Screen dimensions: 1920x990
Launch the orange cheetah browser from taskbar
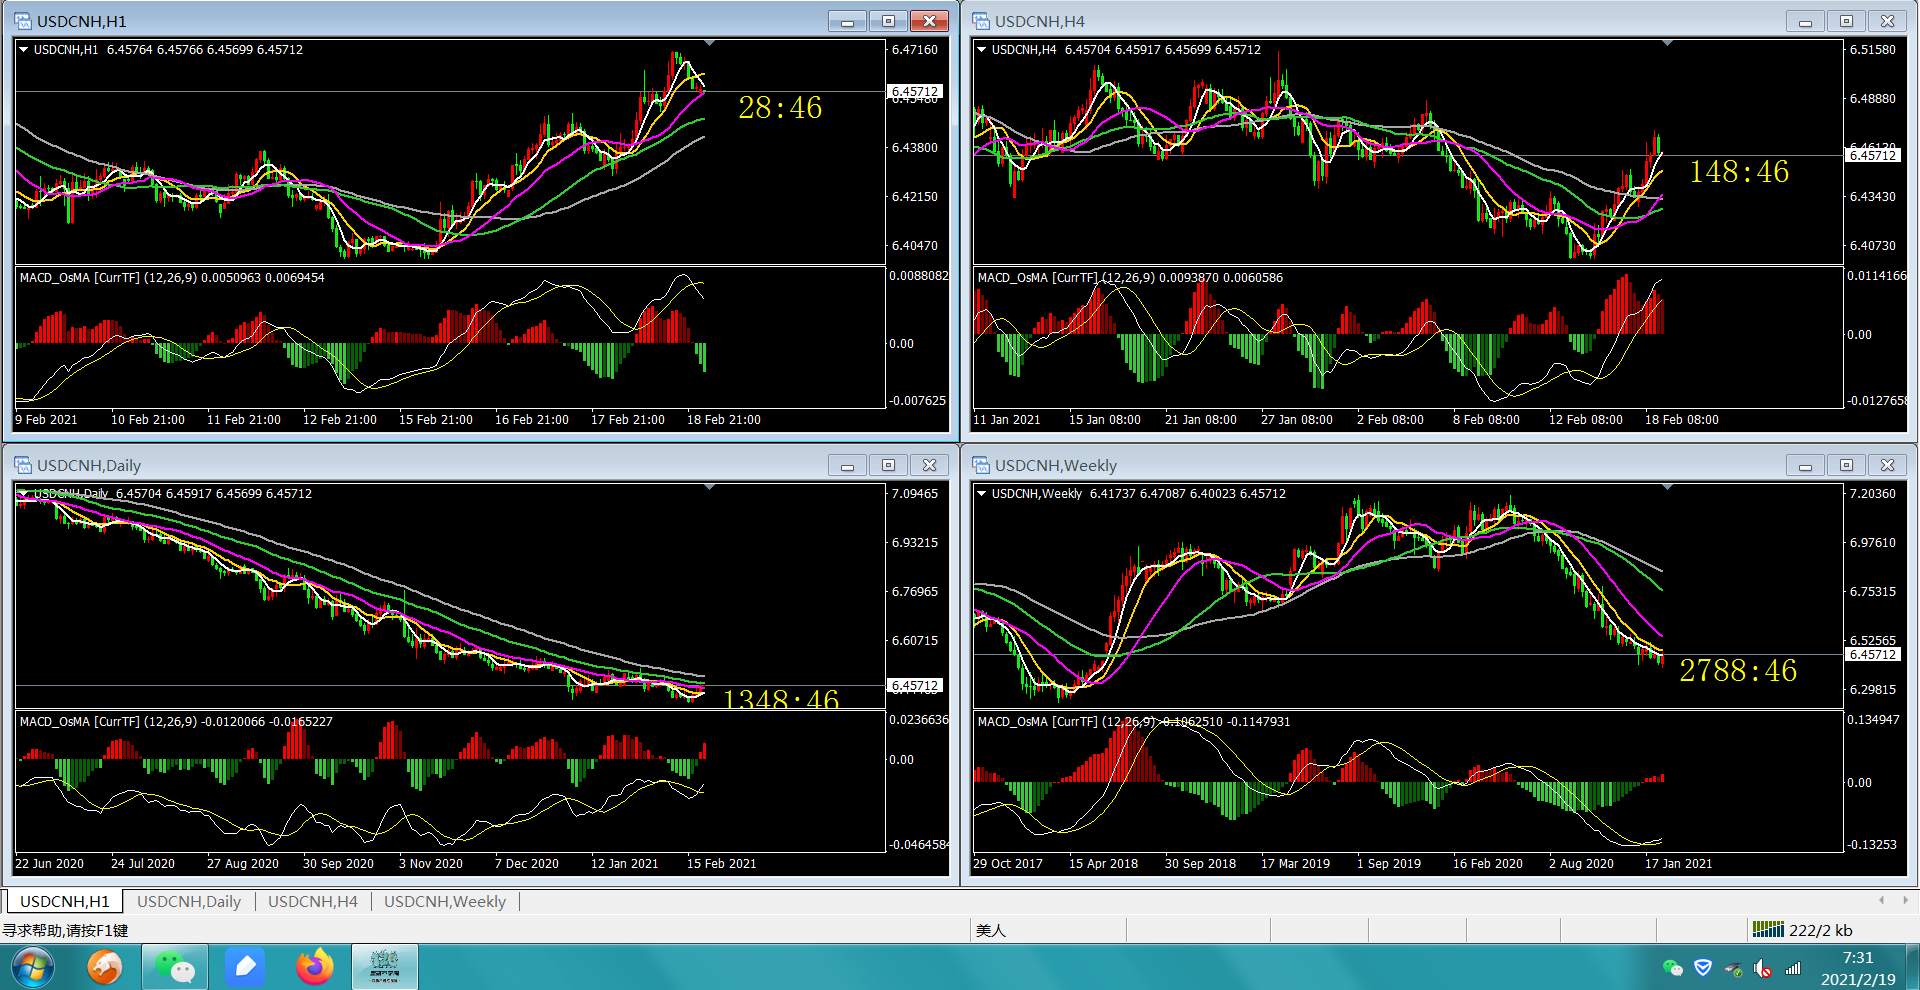tap(104, 967)
